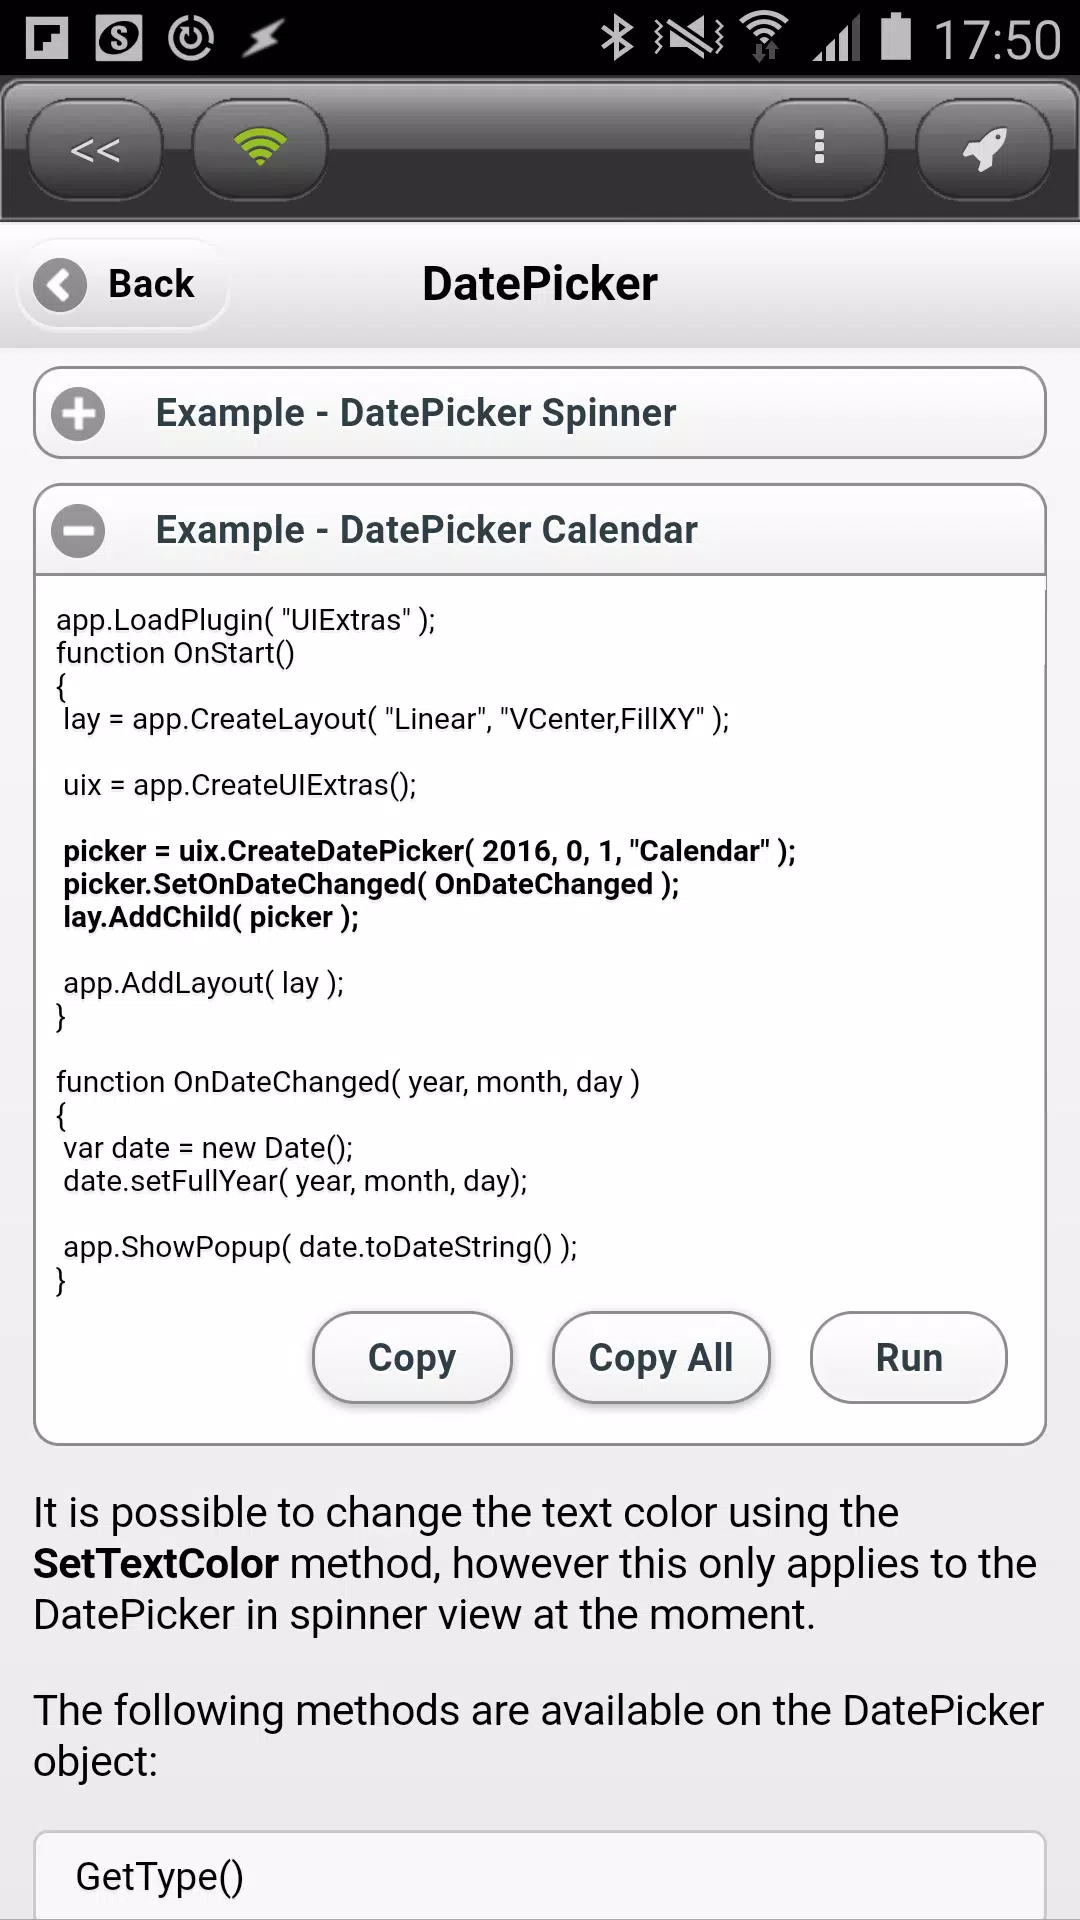This screenshot has height=1920, width=1080.
Task: Tap the battery status icon
Action: click(896, 37)
